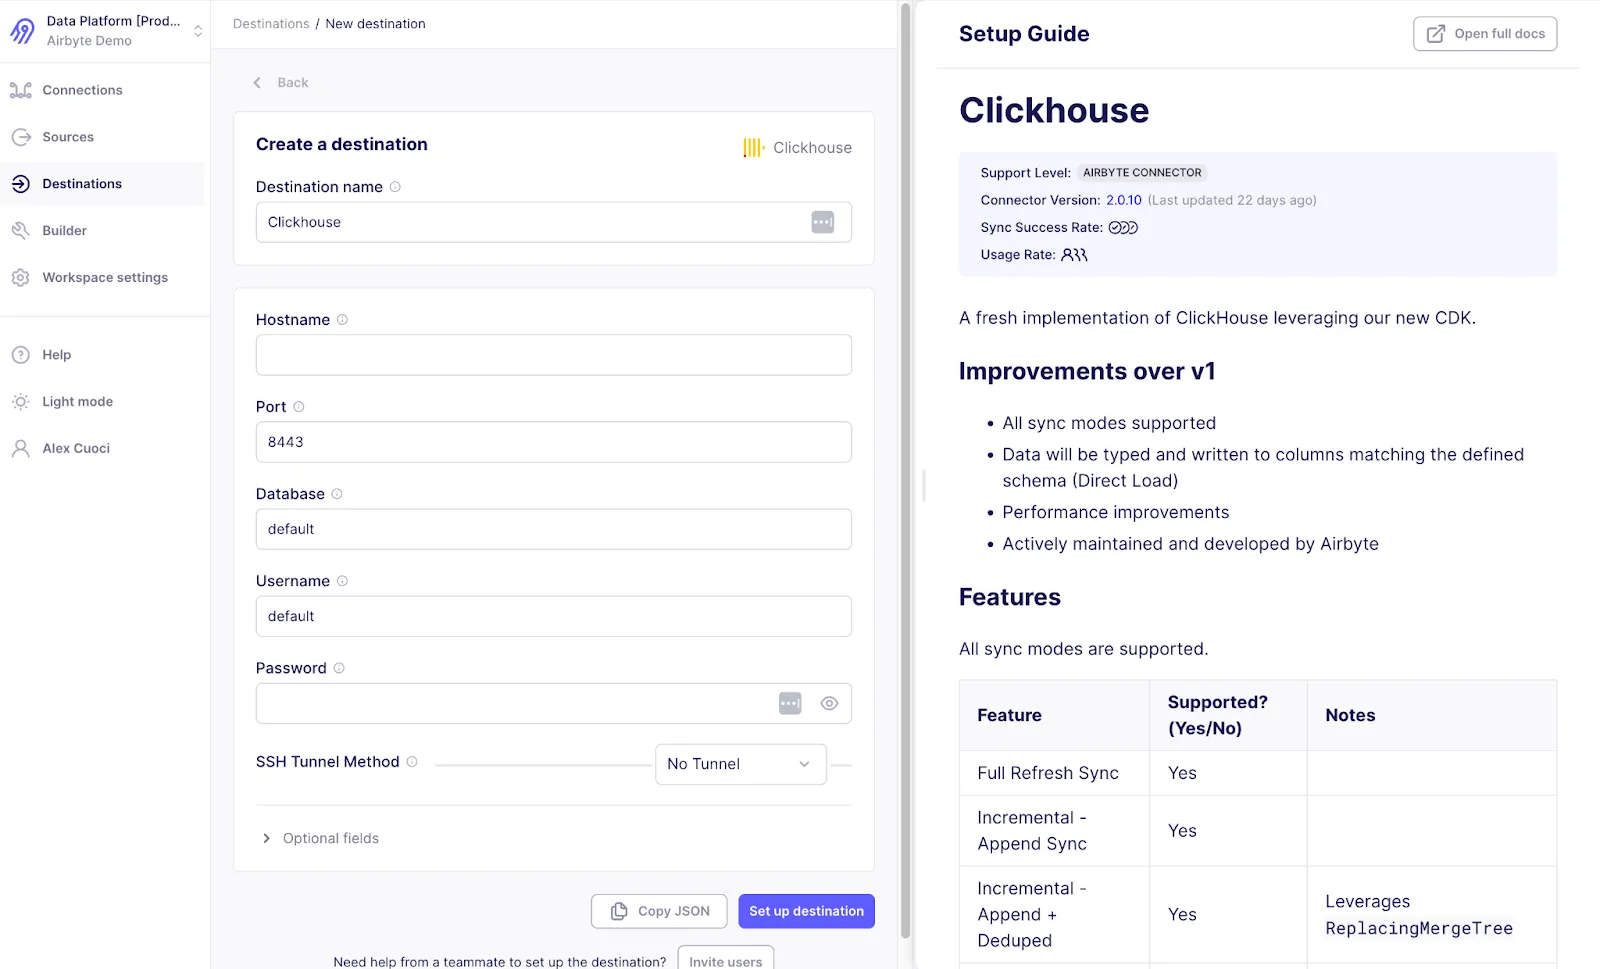This screenshot has height=969, width=1600.
Task: Click the Port field showing 8443
Action: coord(553,442)
